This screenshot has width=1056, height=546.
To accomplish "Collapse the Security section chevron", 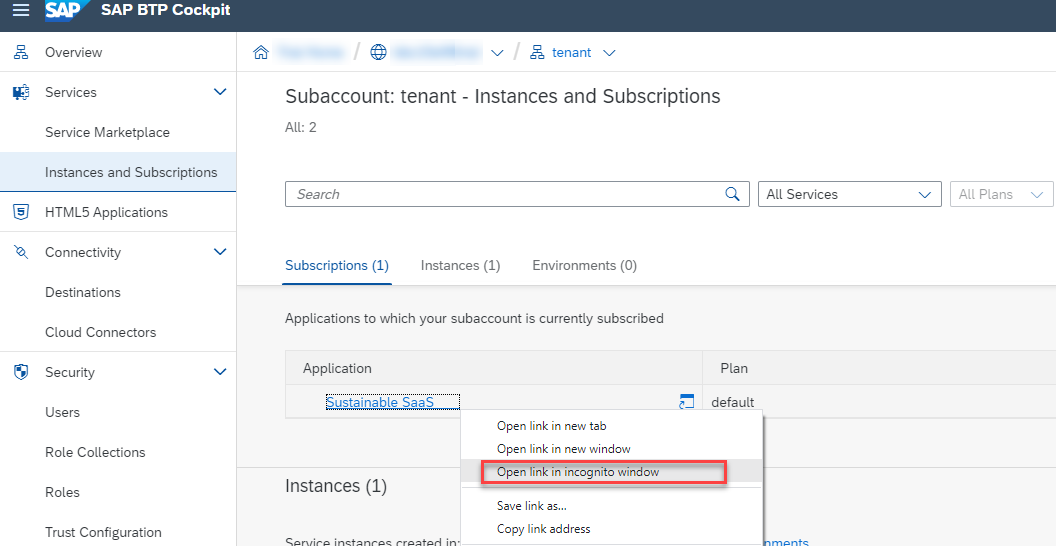I will [x=220, y=372].
